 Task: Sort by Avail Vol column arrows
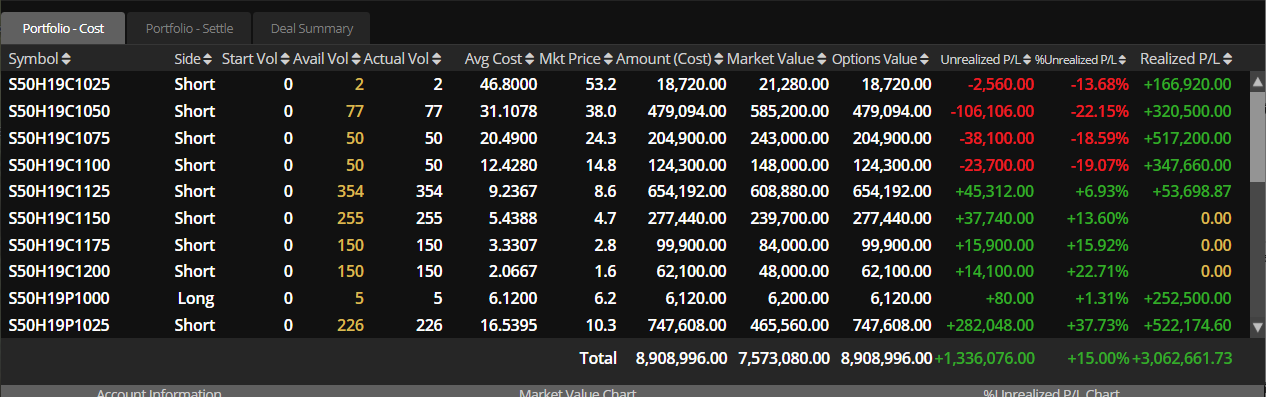[x=356, y=59]
